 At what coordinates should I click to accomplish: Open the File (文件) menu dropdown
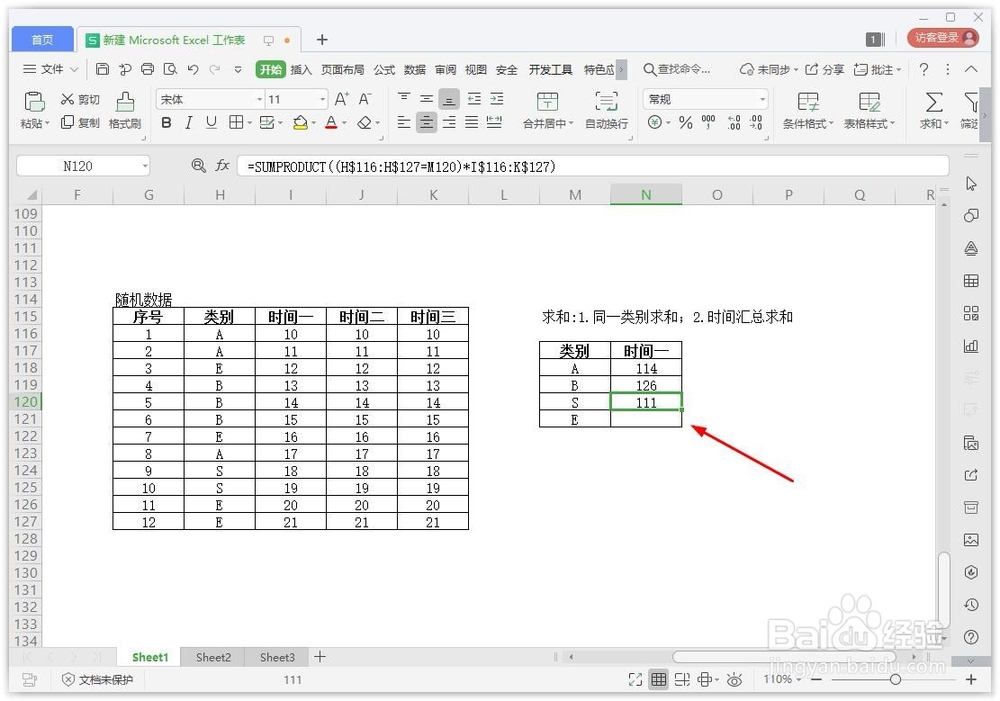tap(50, 69)
